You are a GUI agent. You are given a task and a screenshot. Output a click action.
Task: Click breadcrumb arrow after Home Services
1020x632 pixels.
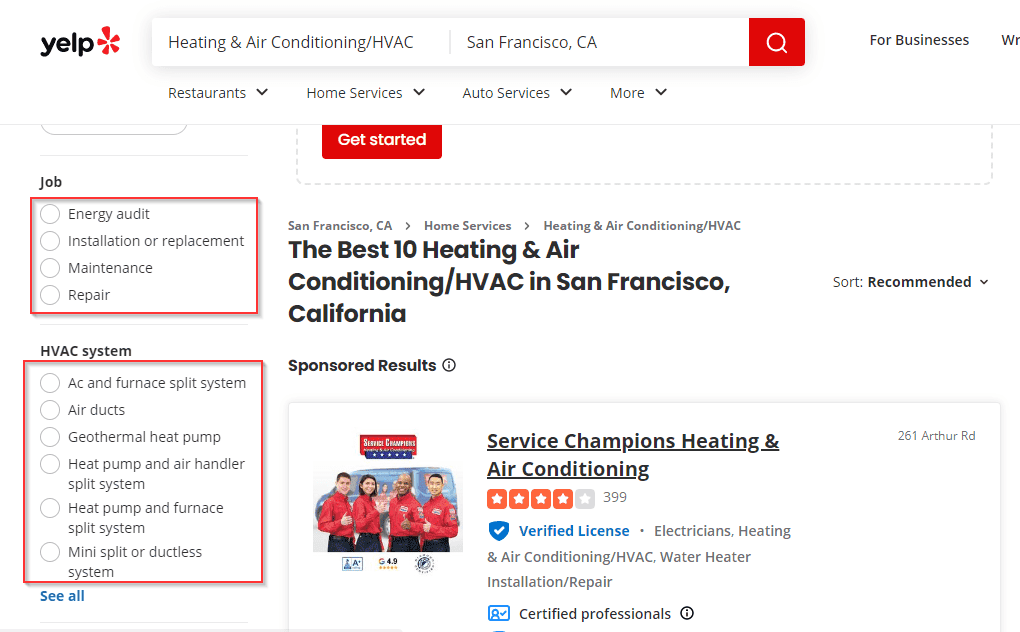(x=527, y=226)
